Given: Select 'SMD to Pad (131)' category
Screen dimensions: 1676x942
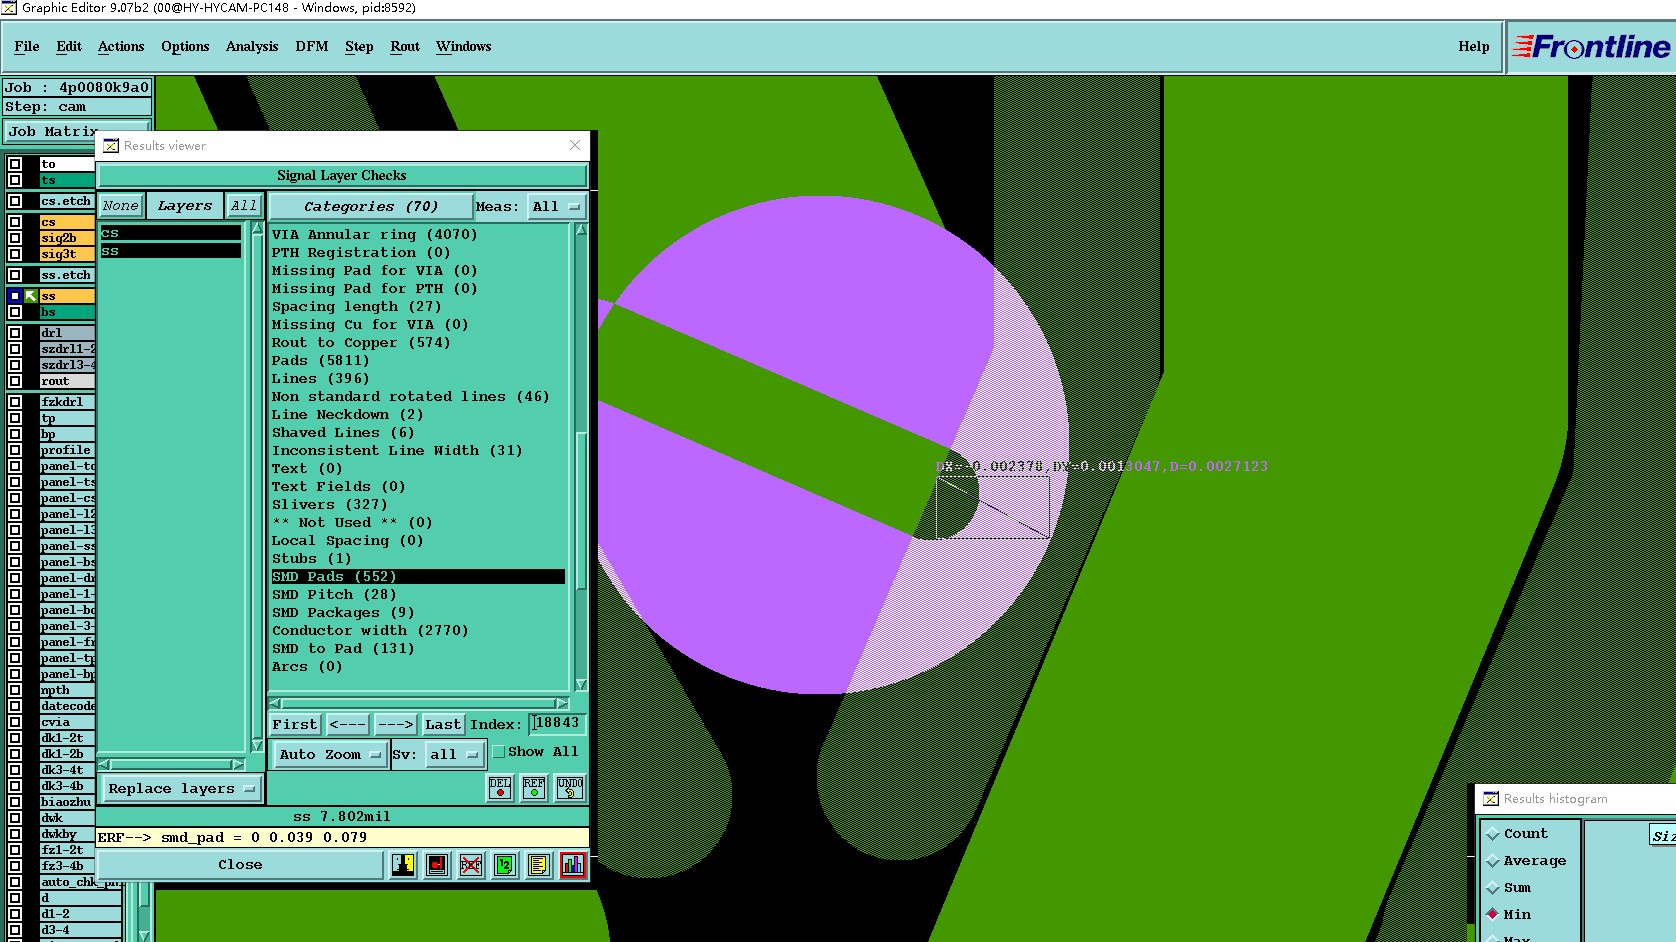Looking at the screenshot, I should 343,649.
